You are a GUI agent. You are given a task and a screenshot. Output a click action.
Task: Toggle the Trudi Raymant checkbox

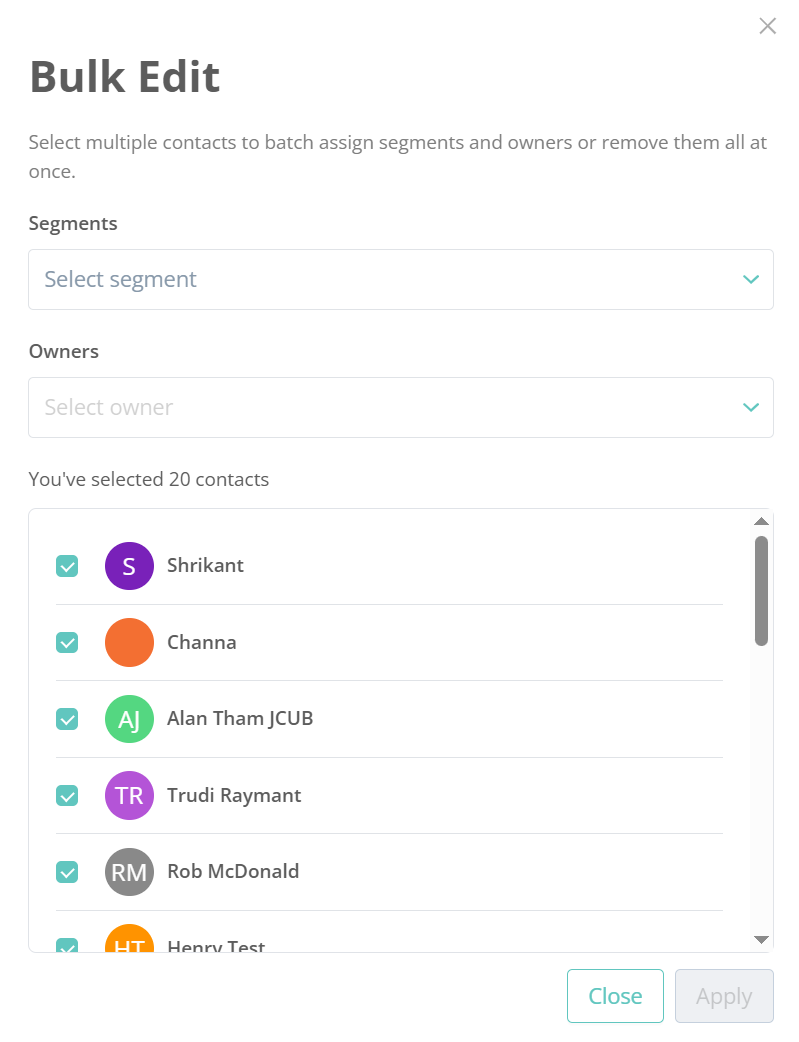[67, 796]
